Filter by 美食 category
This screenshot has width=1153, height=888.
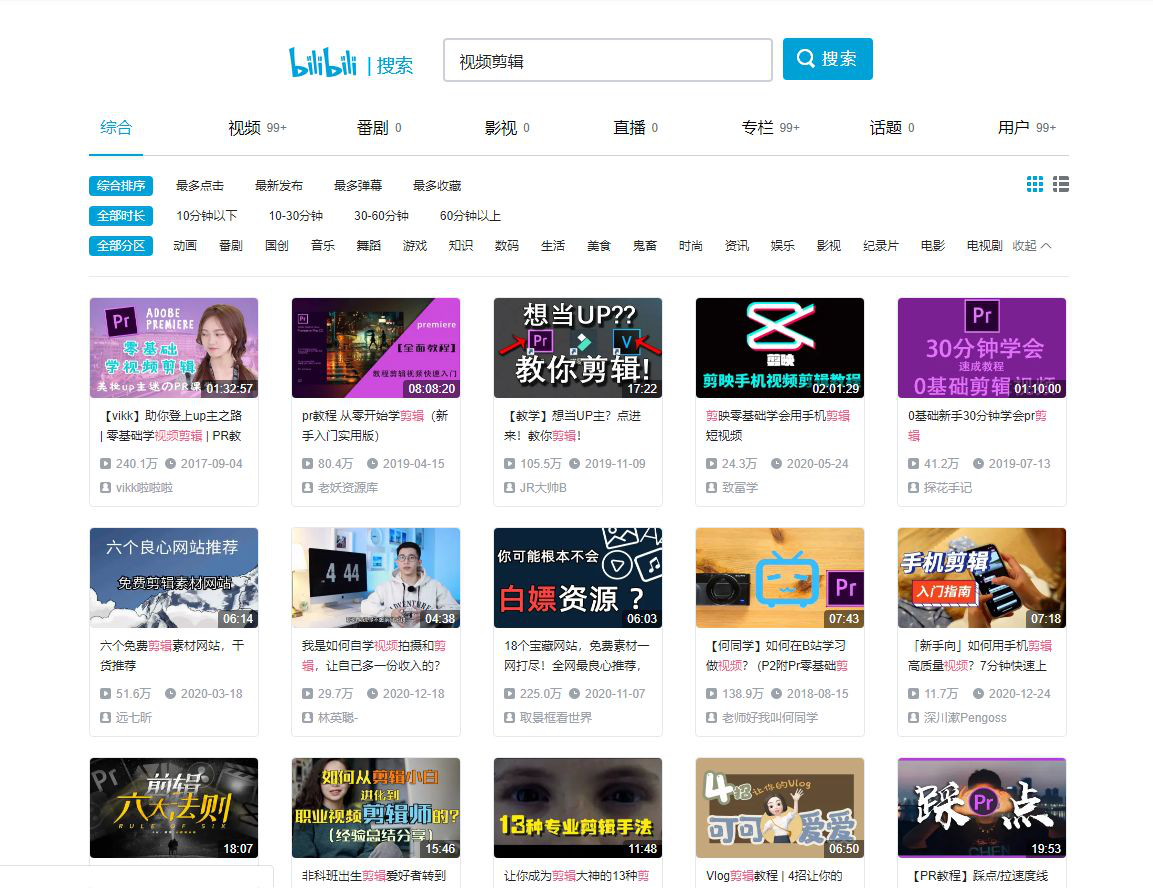pyautogui.click(x=599, y=246)
